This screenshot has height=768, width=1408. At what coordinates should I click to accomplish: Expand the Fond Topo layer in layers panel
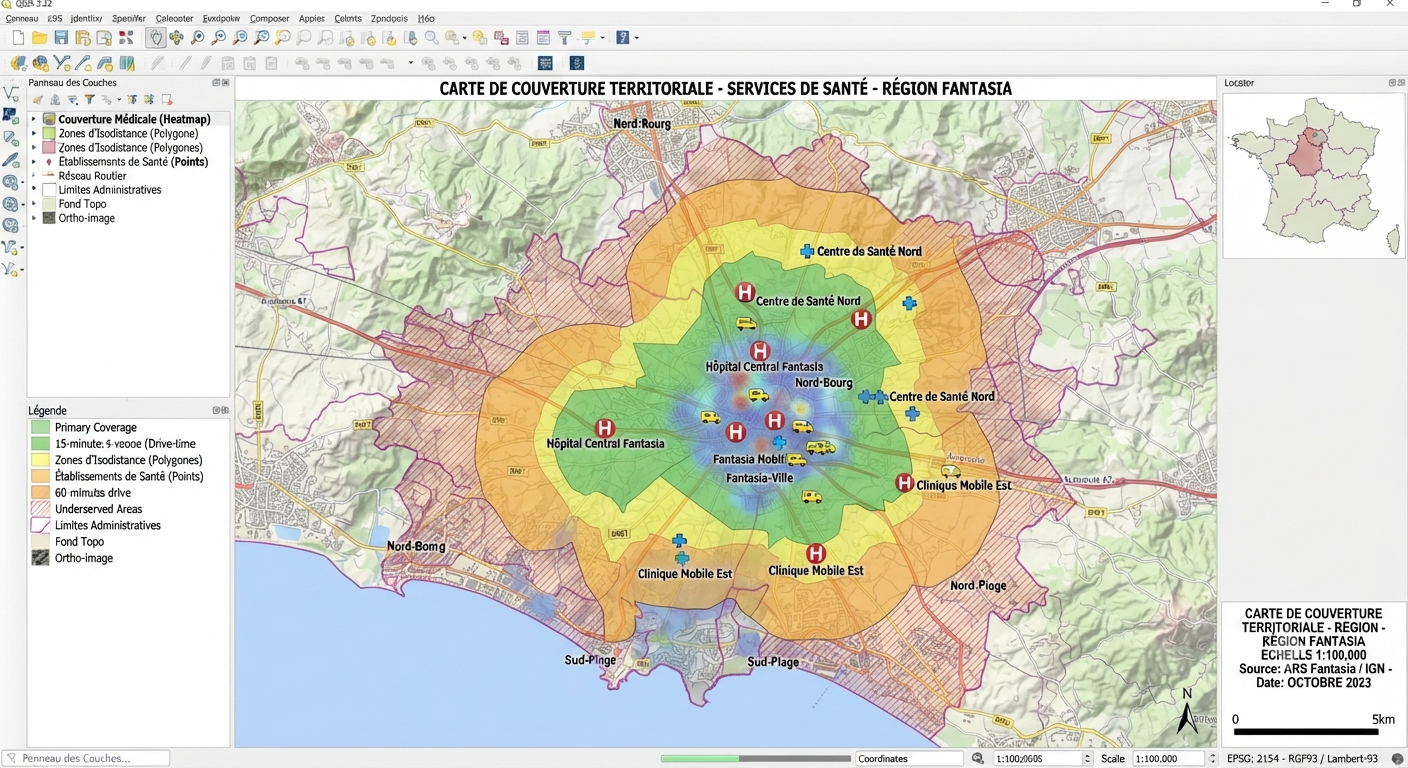click(33, 204)
